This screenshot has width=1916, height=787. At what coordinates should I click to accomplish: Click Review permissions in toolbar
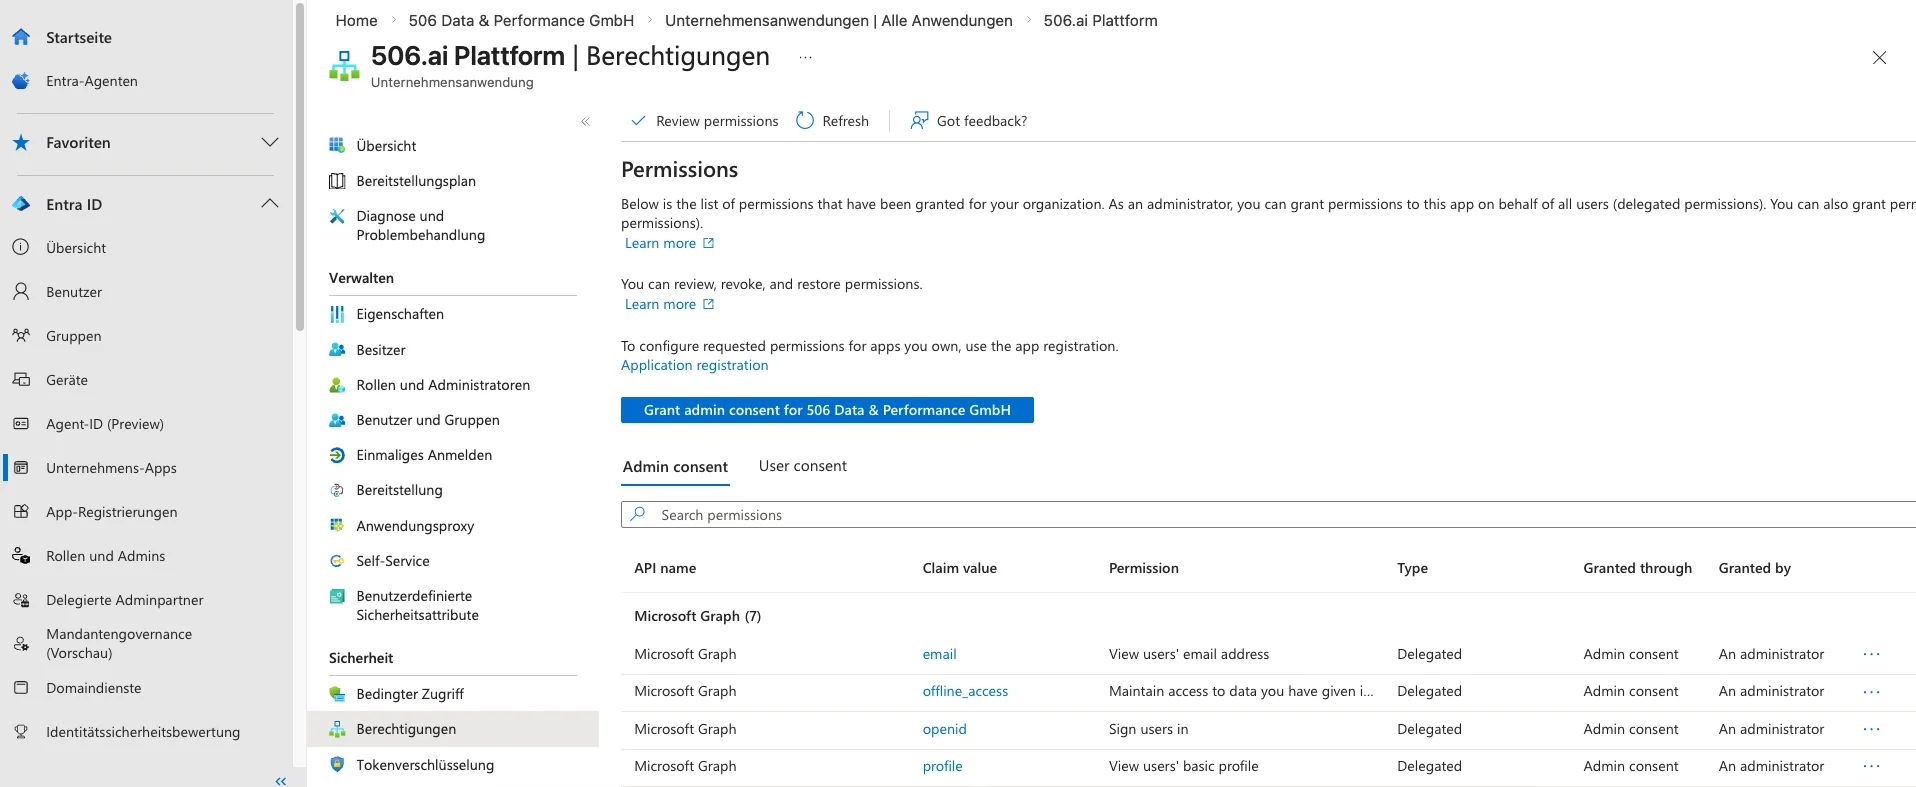tap(704, 121)
